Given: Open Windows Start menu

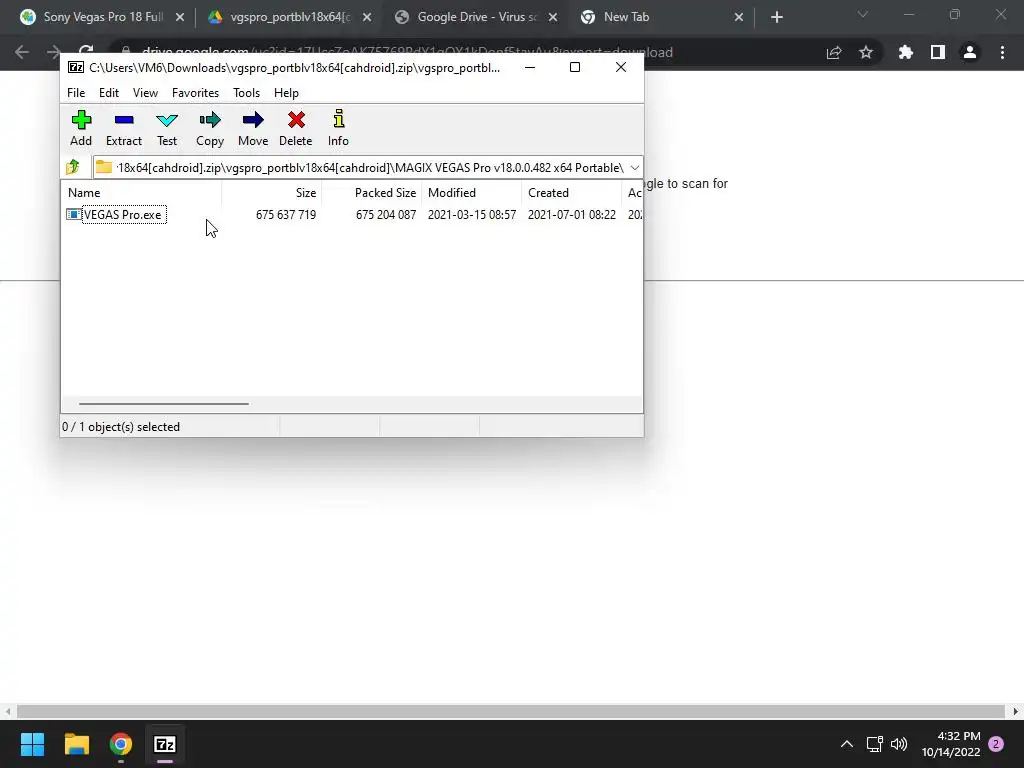Looking at the screenshot, I should point(32,744).
